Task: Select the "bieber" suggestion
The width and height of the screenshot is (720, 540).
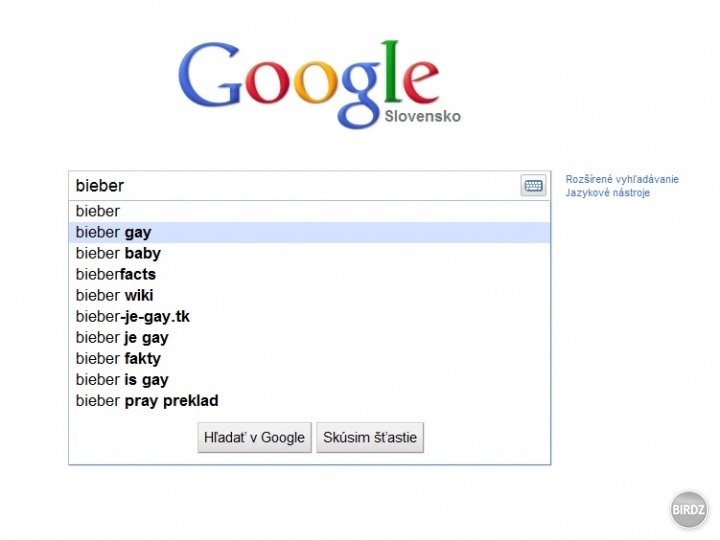Action: click(x=309, y=211)
